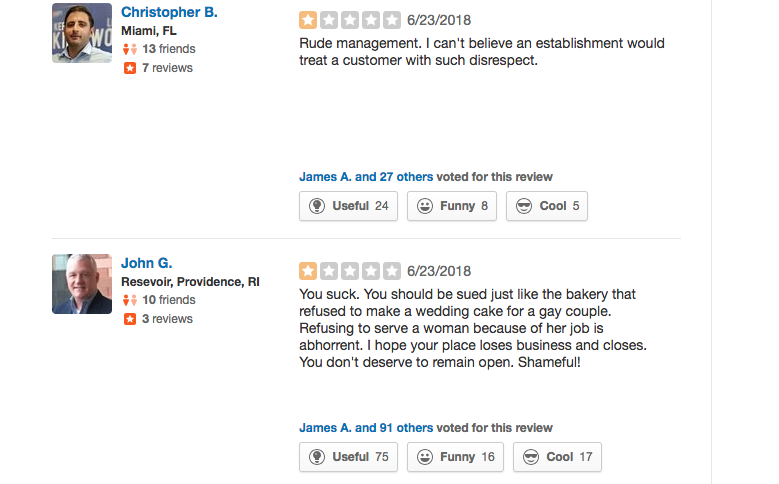Click review star icon beside 3 reviews
Image resolution: width=779 pixels, height=484 pixels.
tap(129, 319)
